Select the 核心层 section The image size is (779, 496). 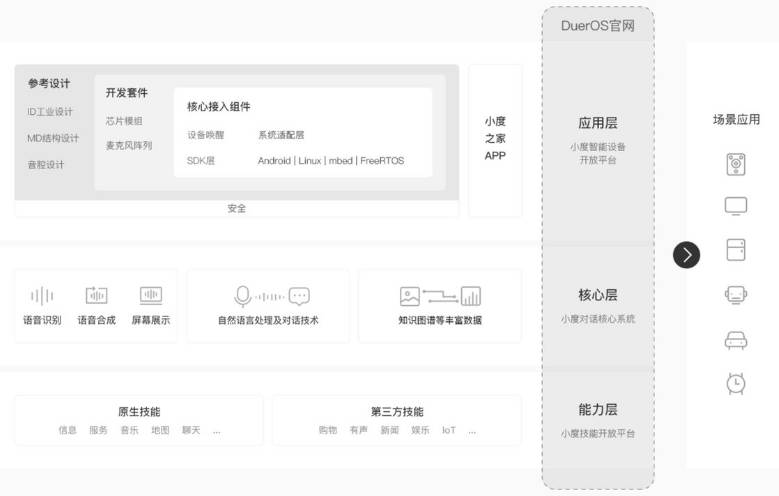pos(598,306)
